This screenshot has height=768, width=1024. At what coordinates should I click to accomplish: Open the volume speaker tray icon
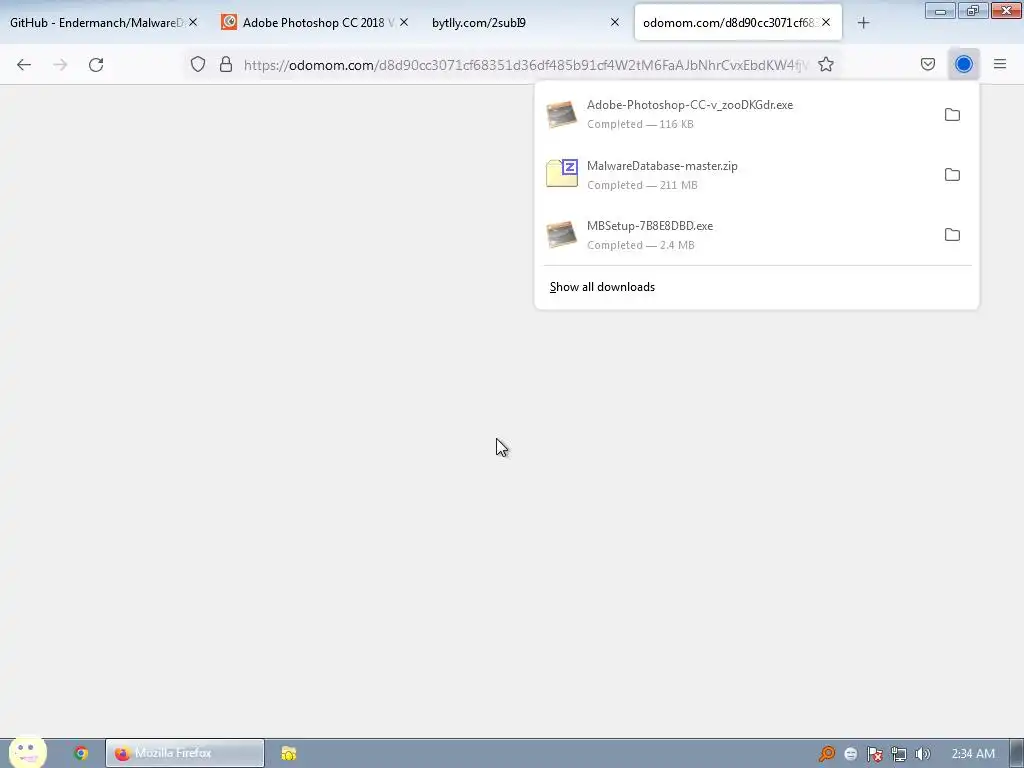(x=922, y=754)
